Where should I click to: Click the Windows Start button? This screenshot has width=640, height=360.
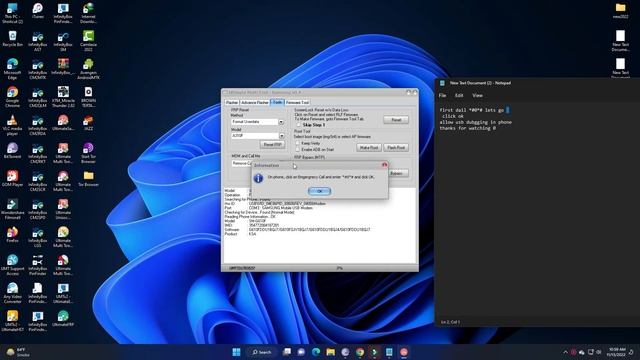pos(236,352)
